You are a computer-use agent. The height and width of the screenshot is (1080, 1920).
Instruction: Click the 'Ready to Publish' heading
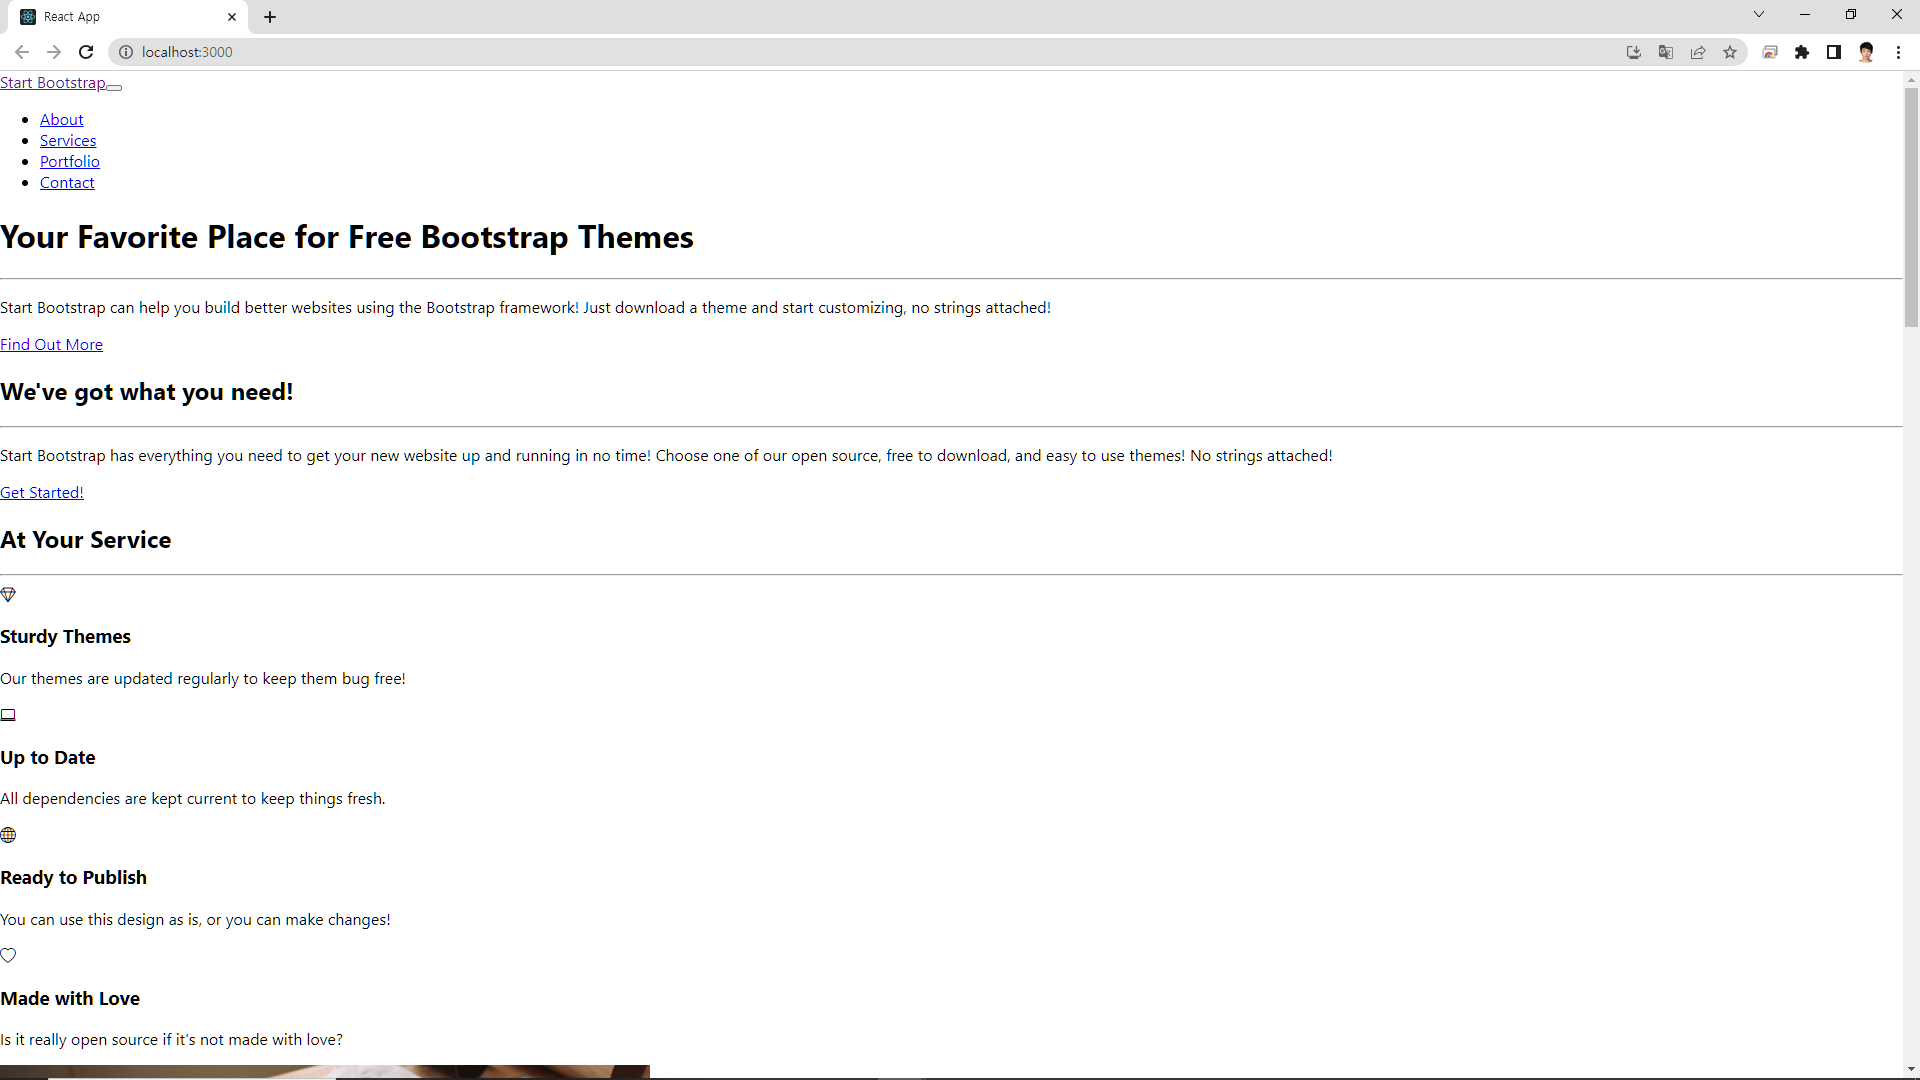(73, 878)
